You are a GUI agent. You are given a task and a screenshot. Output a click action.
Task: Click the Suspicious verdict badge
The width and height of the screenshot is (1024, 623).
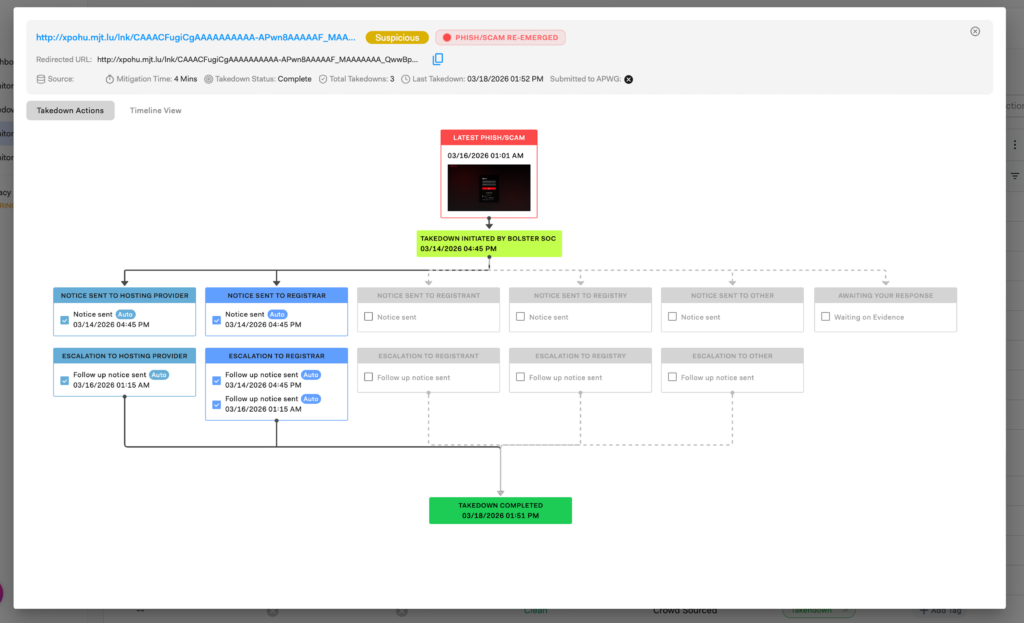[x=397, y=35]
